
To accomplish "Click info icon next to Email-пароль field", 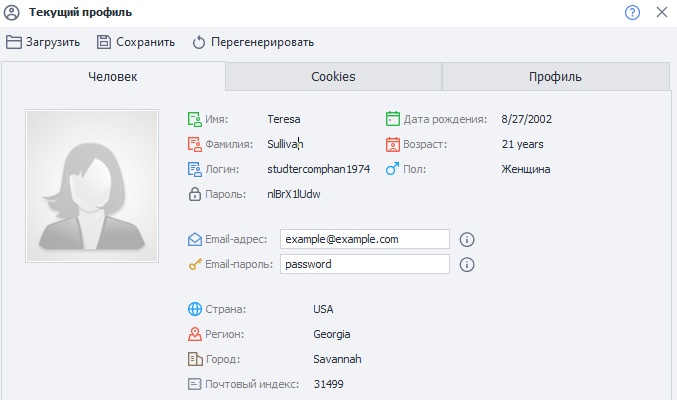I will 466,265.
